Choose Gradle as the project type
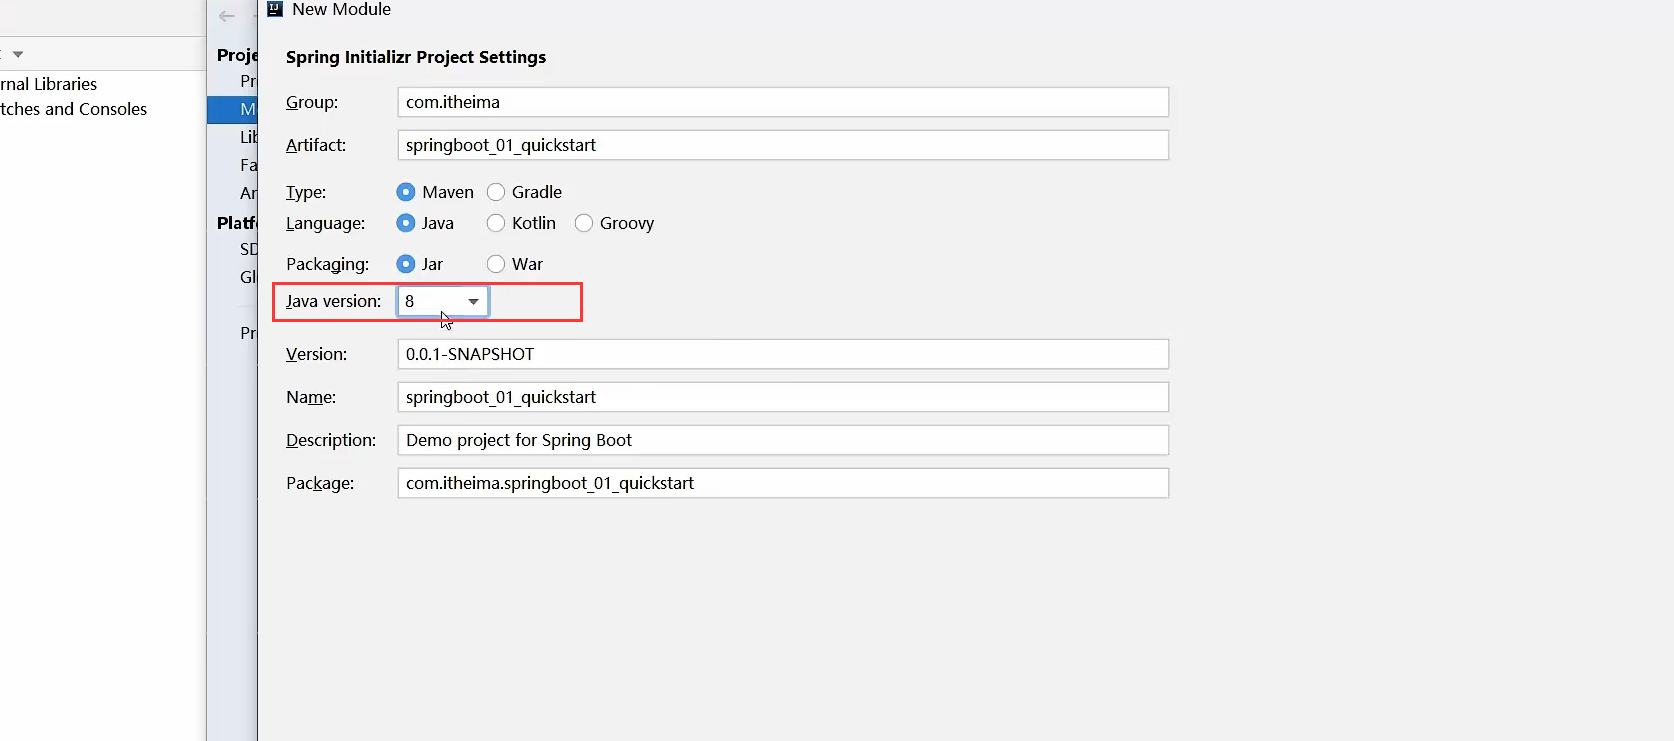The width and height of the screenshot is (1674, 741). (496, 192)
